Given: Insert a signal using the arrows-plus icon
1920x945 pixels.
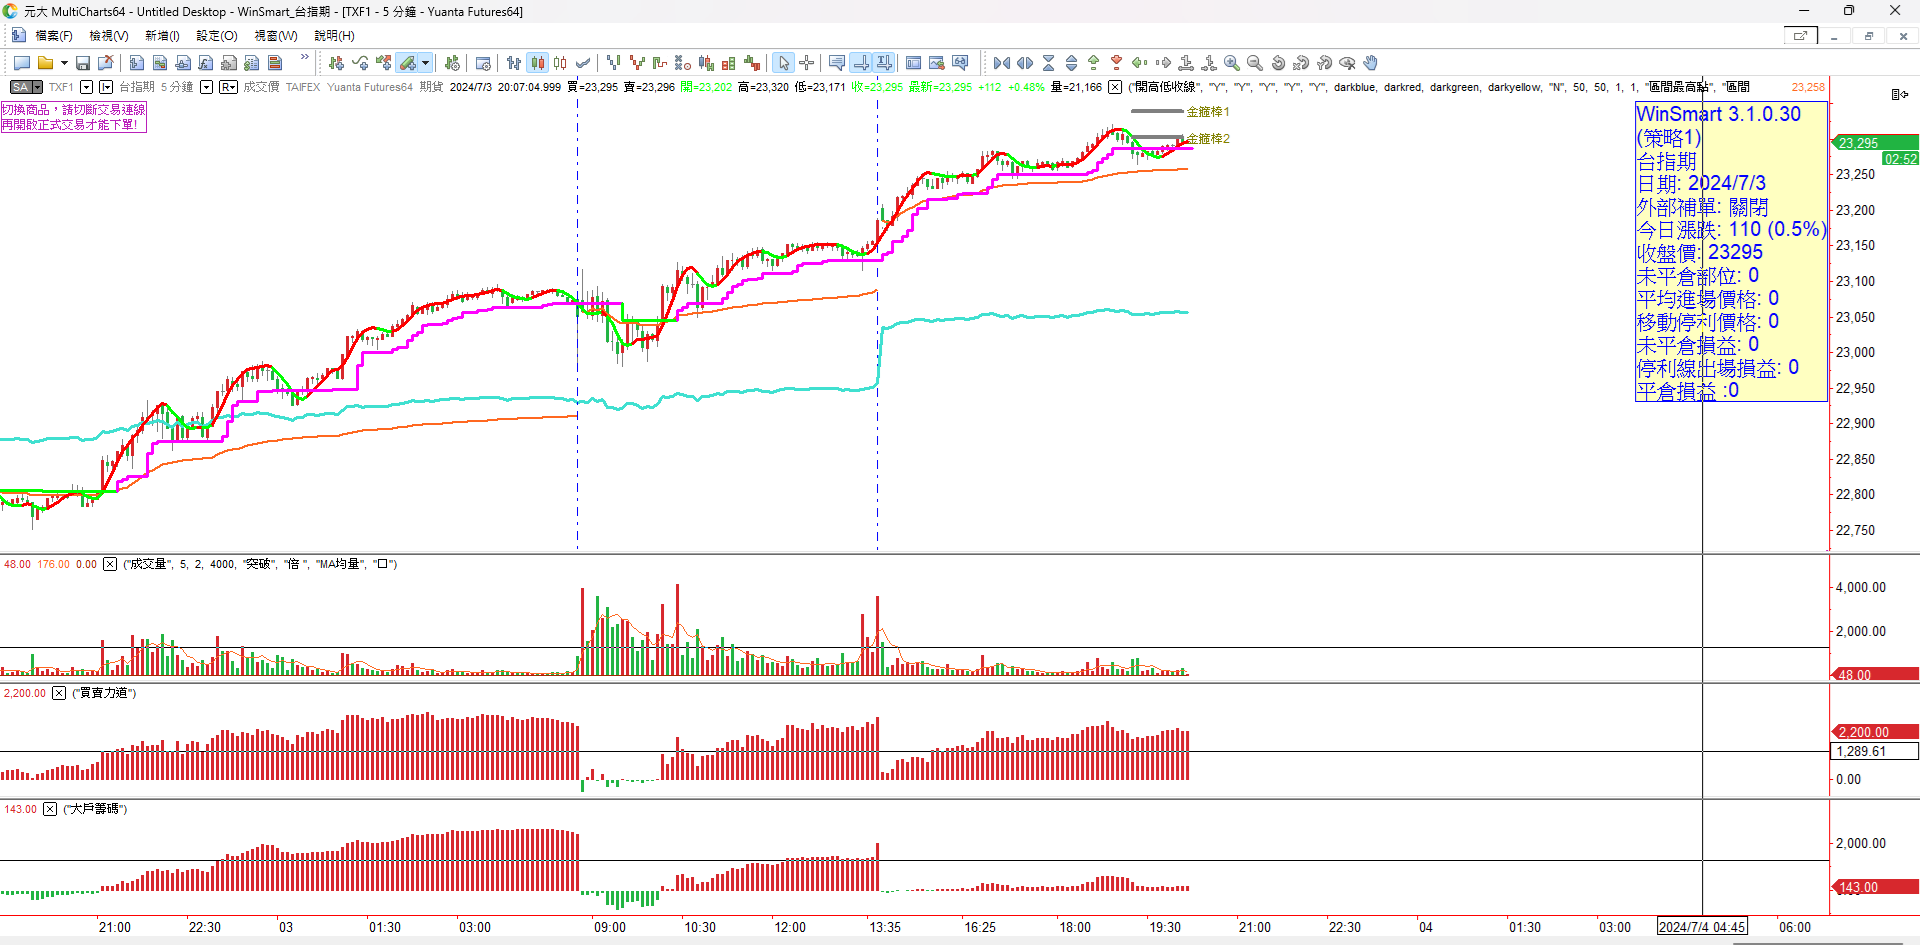Looking at the screenshot, I should tap(383, 63).
